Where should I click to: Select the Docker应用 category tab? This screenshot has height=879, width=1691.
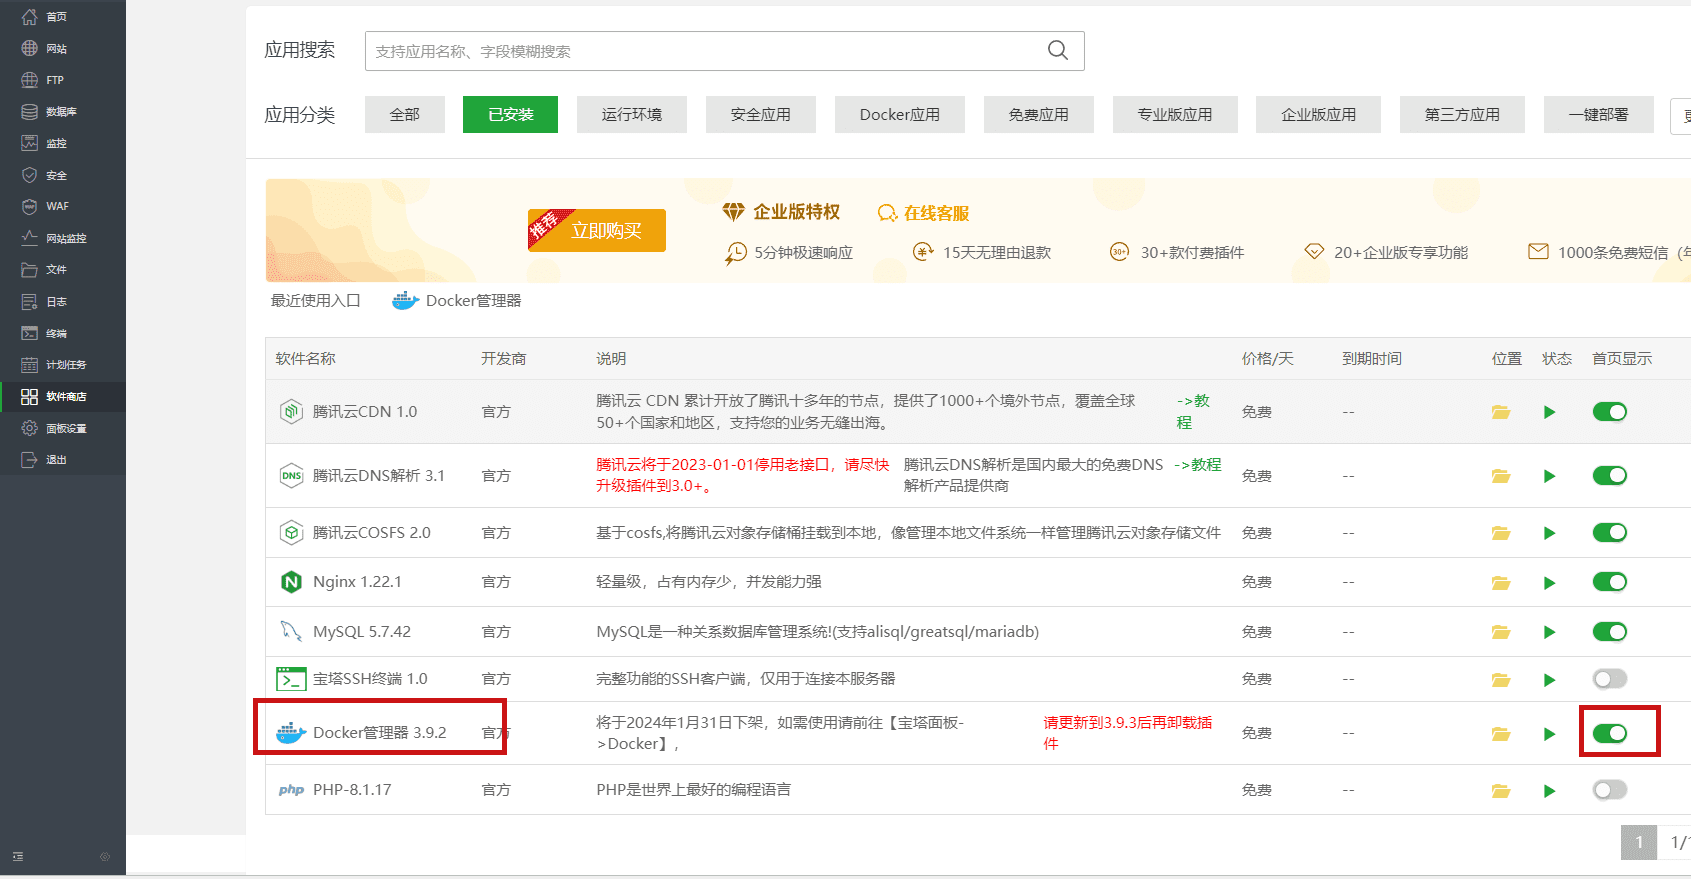coord(899,115)
